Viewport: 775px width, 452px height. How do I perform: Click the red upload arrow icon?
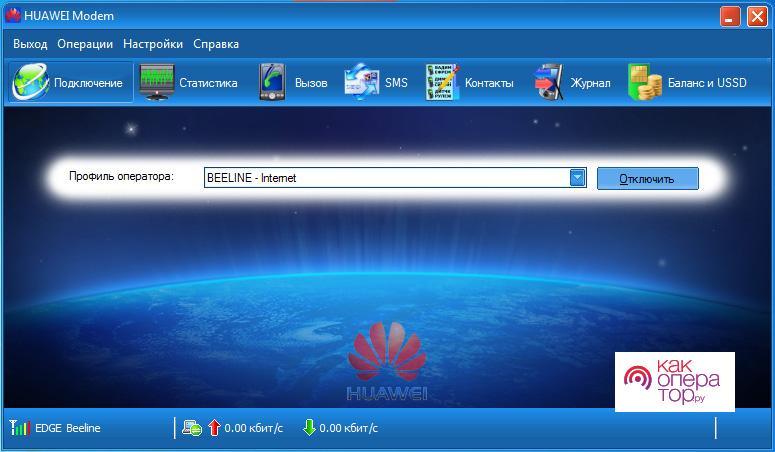pyautogui.click(x=214, y=427)
